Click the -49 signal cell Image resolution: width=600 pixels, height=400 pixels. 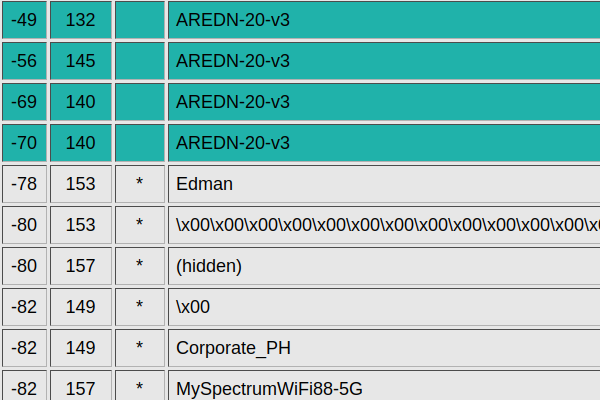(24, 20)
